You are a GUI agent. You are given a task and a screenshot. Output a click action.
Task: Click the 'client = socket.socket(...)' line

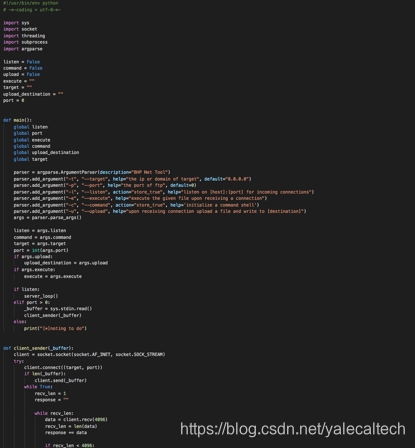(x=89, y=354)
